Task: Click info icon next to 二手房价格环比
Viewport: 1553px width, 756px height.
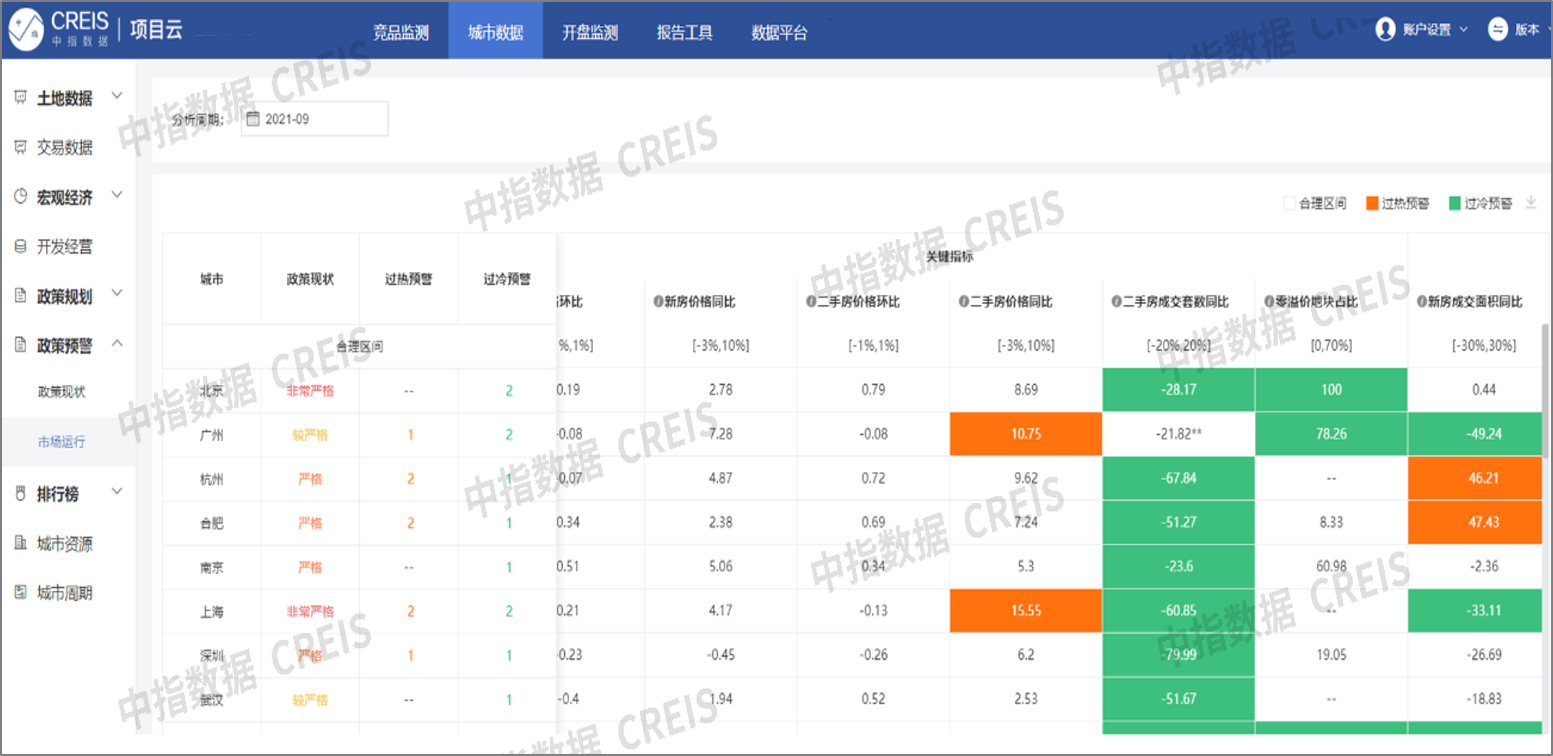Action: 812,302
